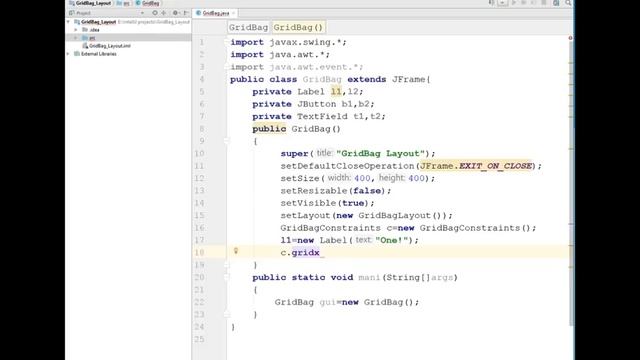Click GridBag() method breadcrumb

(x=298, y=27)
